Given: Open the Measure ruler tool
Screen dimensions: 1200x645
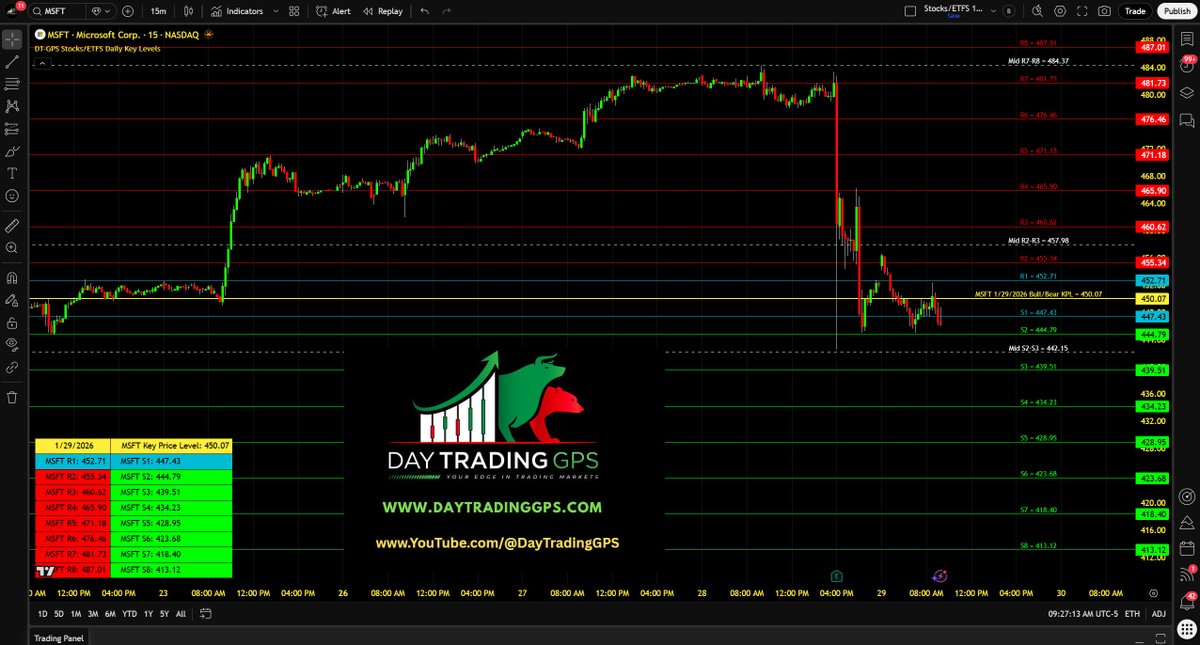Looking at the screenshot, I should point(11,226).
